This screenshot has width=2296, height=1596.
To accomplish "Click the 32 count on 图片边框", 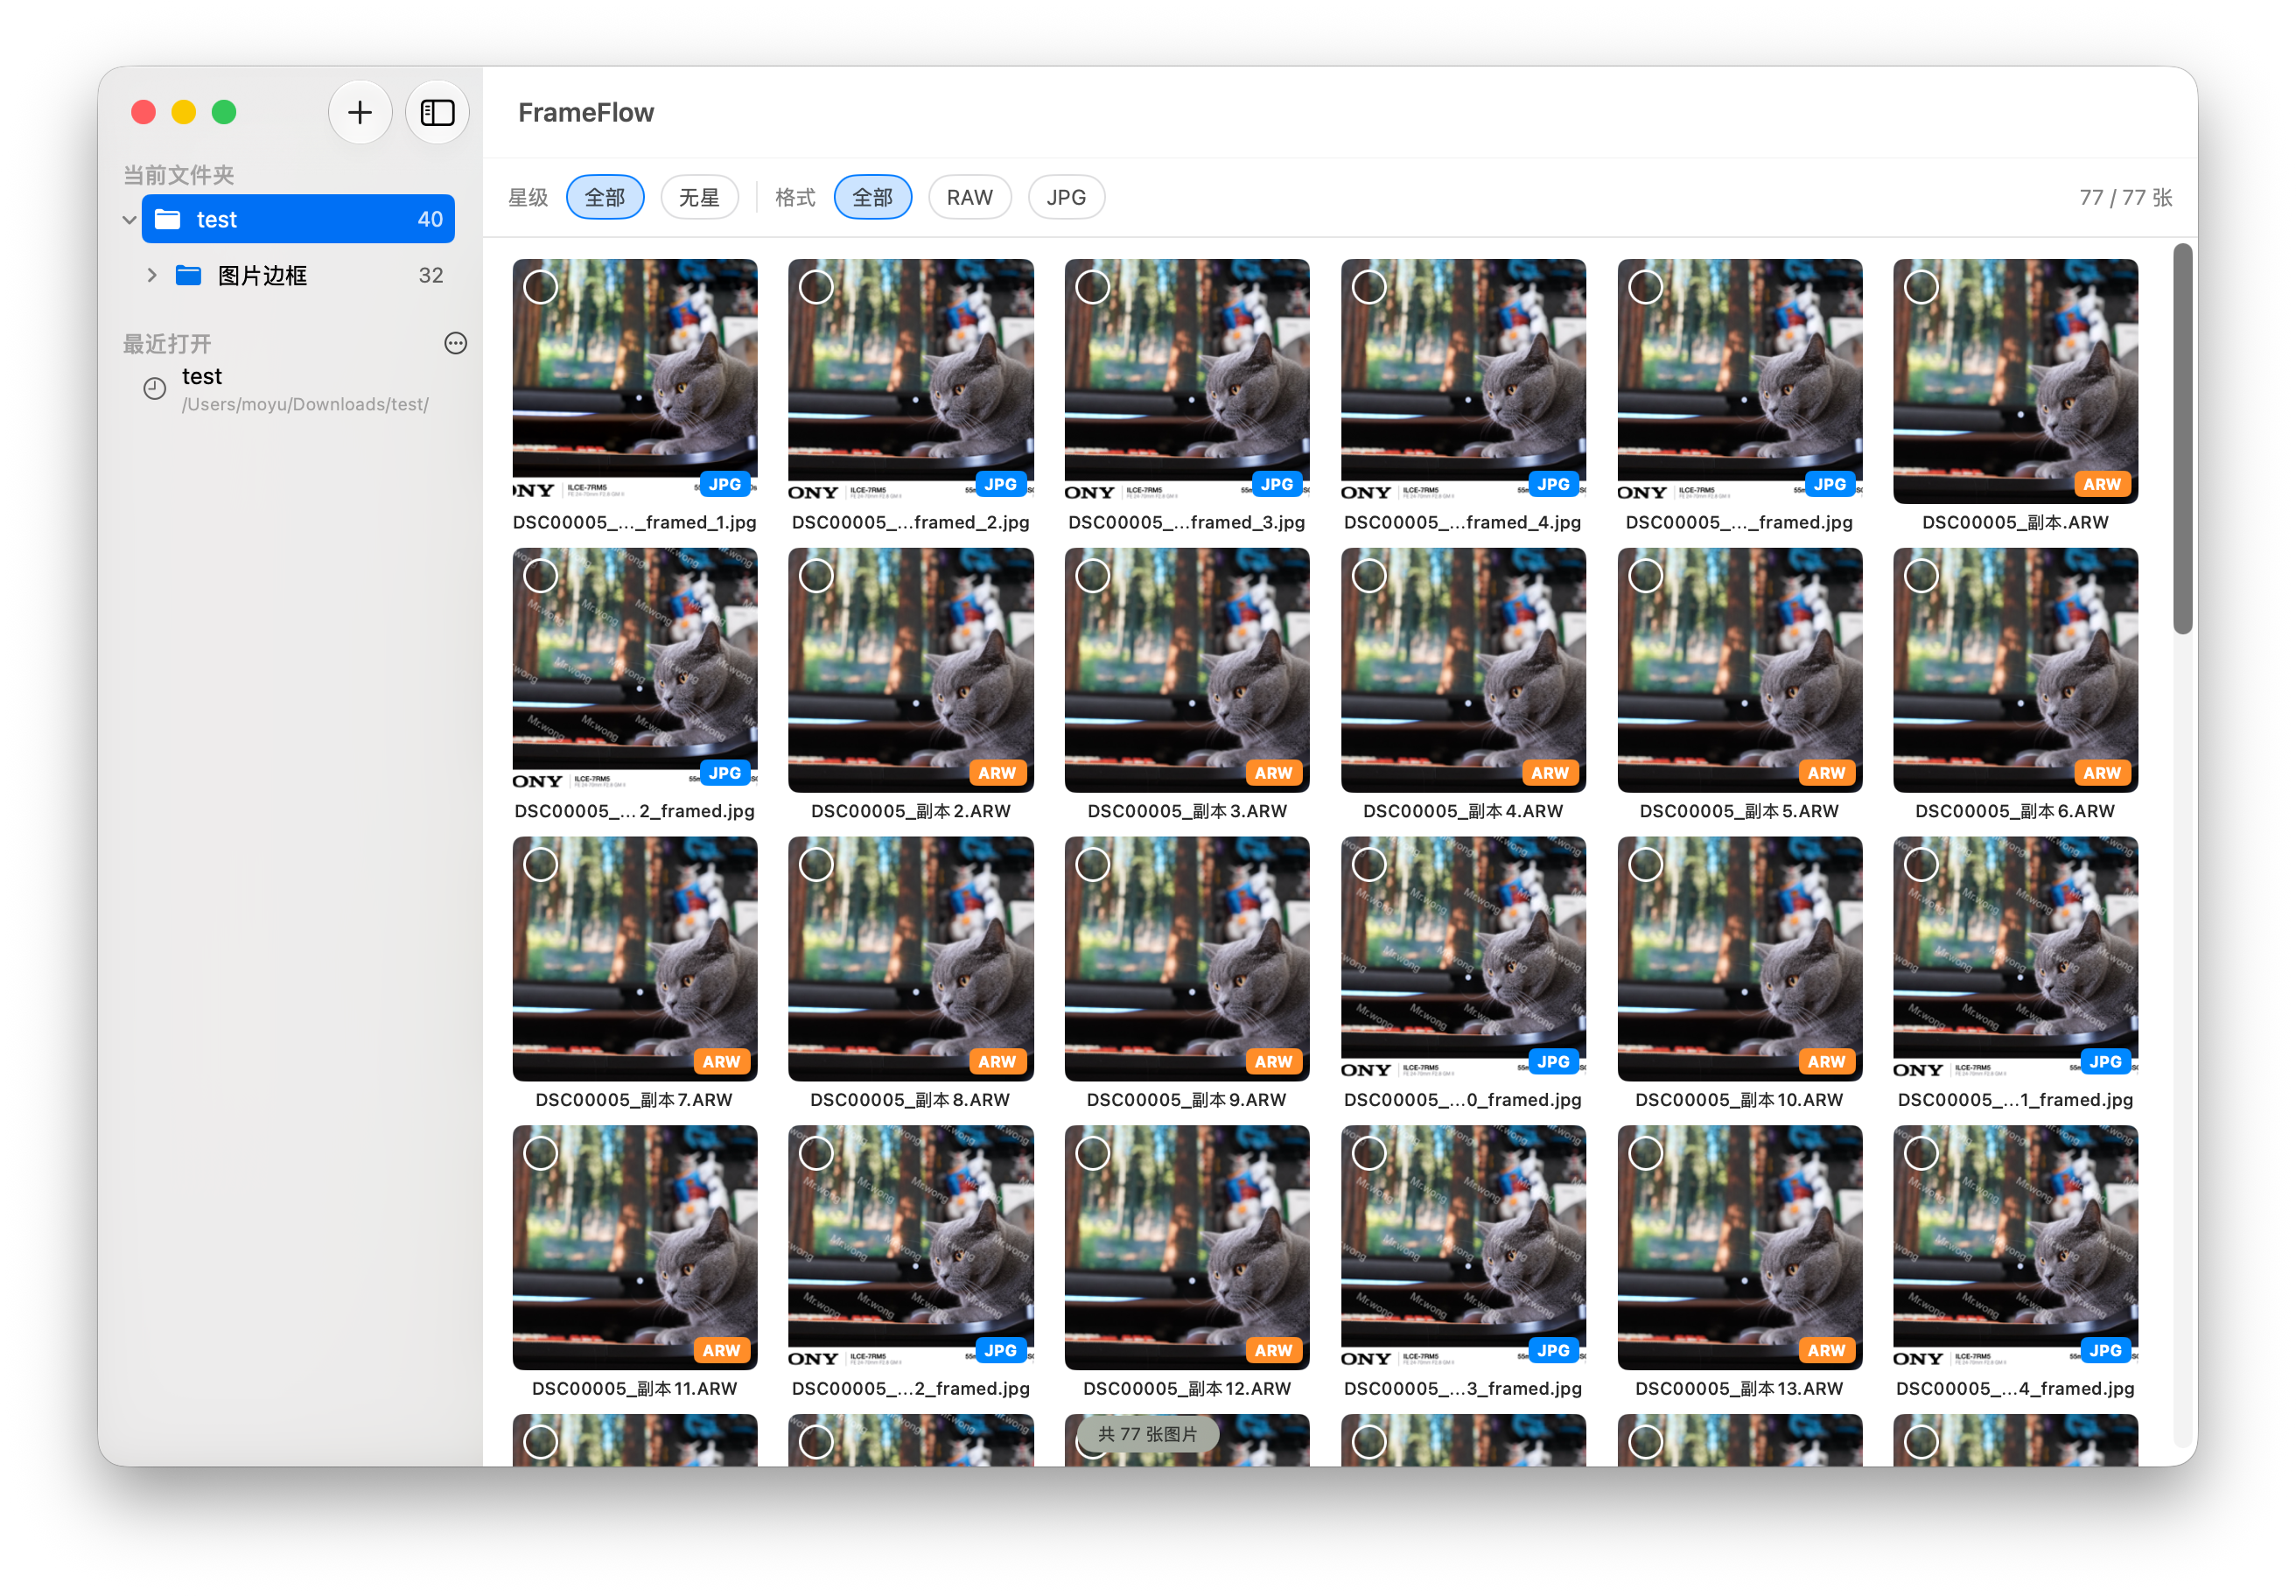I will coord(431,275).
